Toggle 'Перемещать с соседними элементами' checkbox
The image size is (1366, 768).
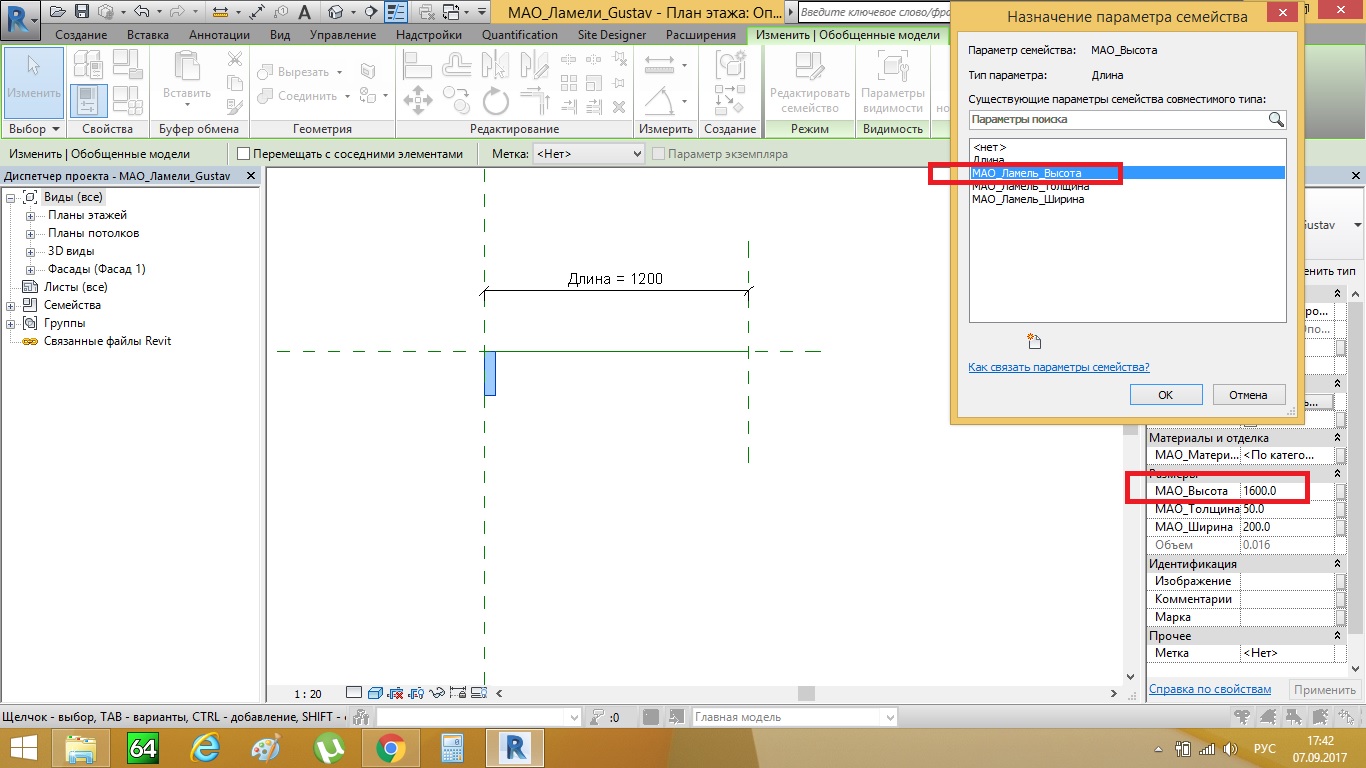[x=243, y=154]
